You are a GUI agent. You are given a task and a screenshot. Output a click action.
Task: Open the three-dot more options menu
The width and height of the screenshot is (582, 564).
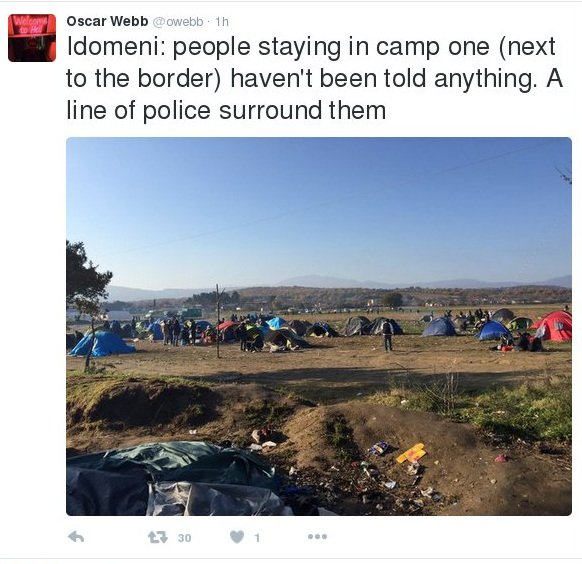(x=317, y=537)
